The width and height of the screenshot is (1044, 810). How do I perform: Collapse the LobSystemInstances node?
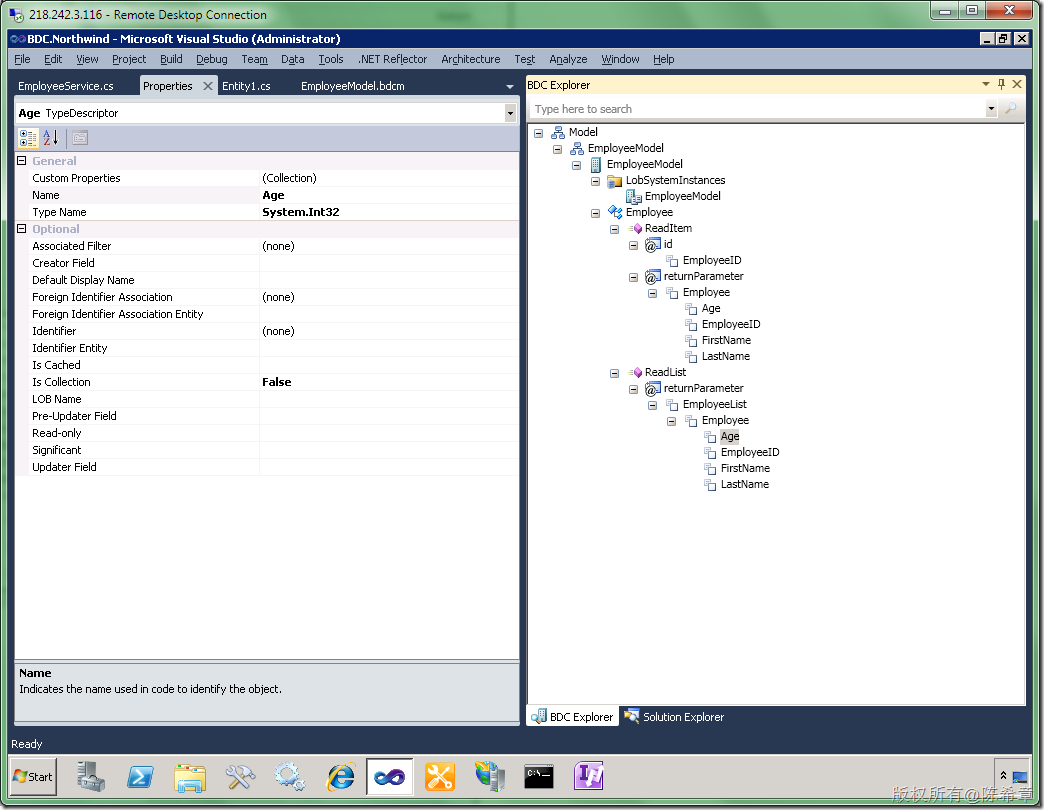596,181
